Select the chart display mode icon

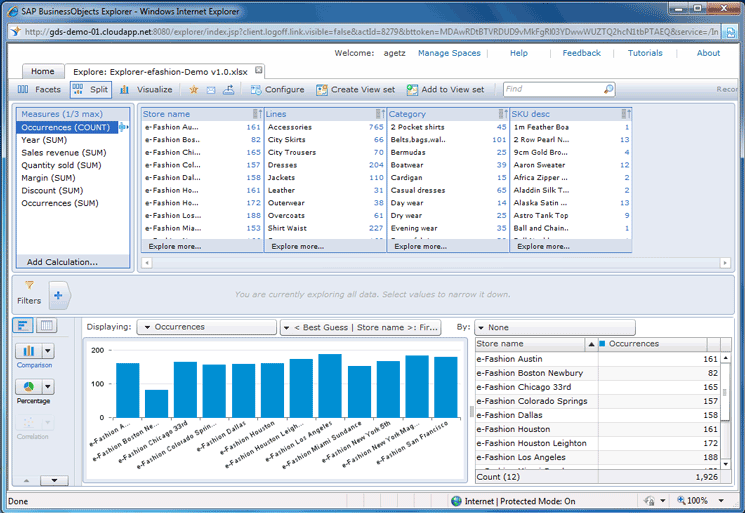tap(23, 325)
